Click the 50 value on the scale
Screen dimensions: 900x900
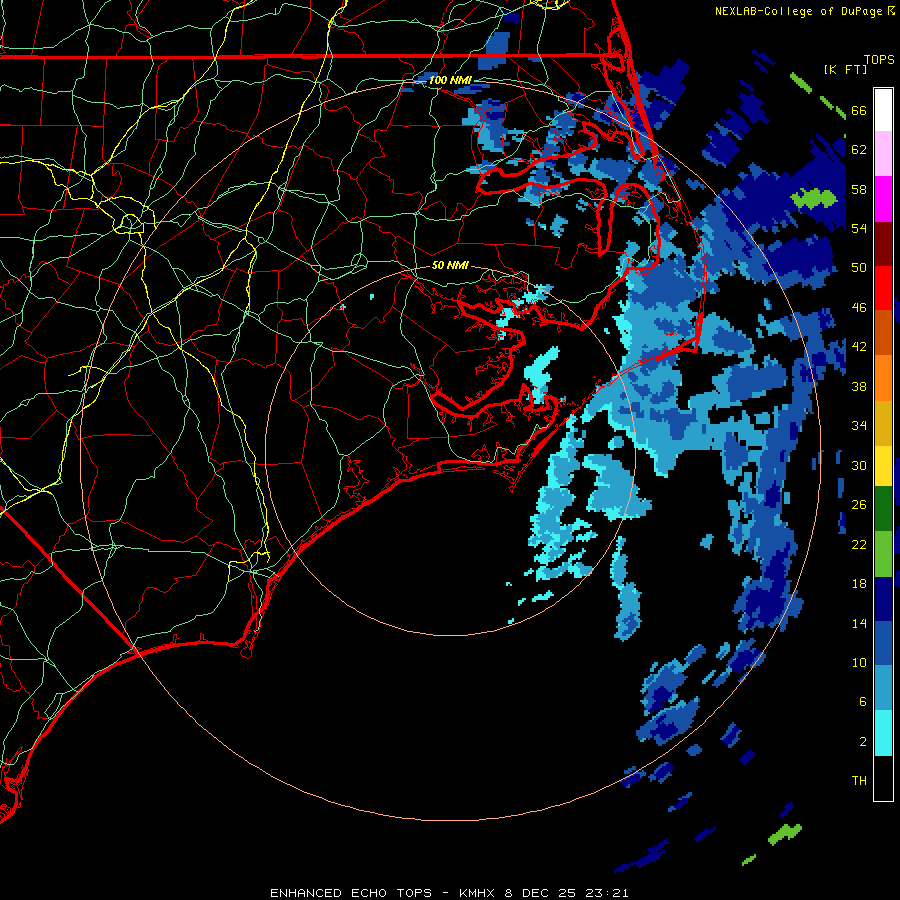[x=859, y=268]
